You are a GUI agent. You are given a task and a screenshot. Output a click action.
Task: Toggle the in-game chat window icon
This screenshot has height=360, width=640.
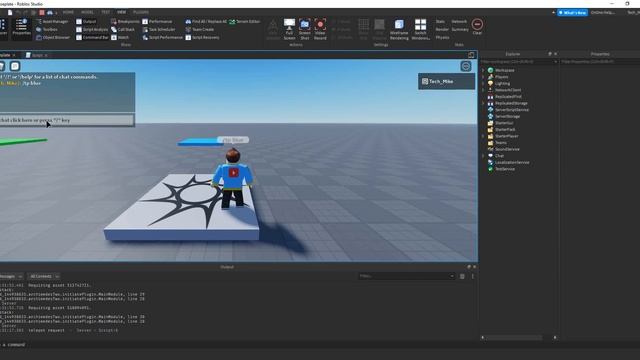coord(15,66)
